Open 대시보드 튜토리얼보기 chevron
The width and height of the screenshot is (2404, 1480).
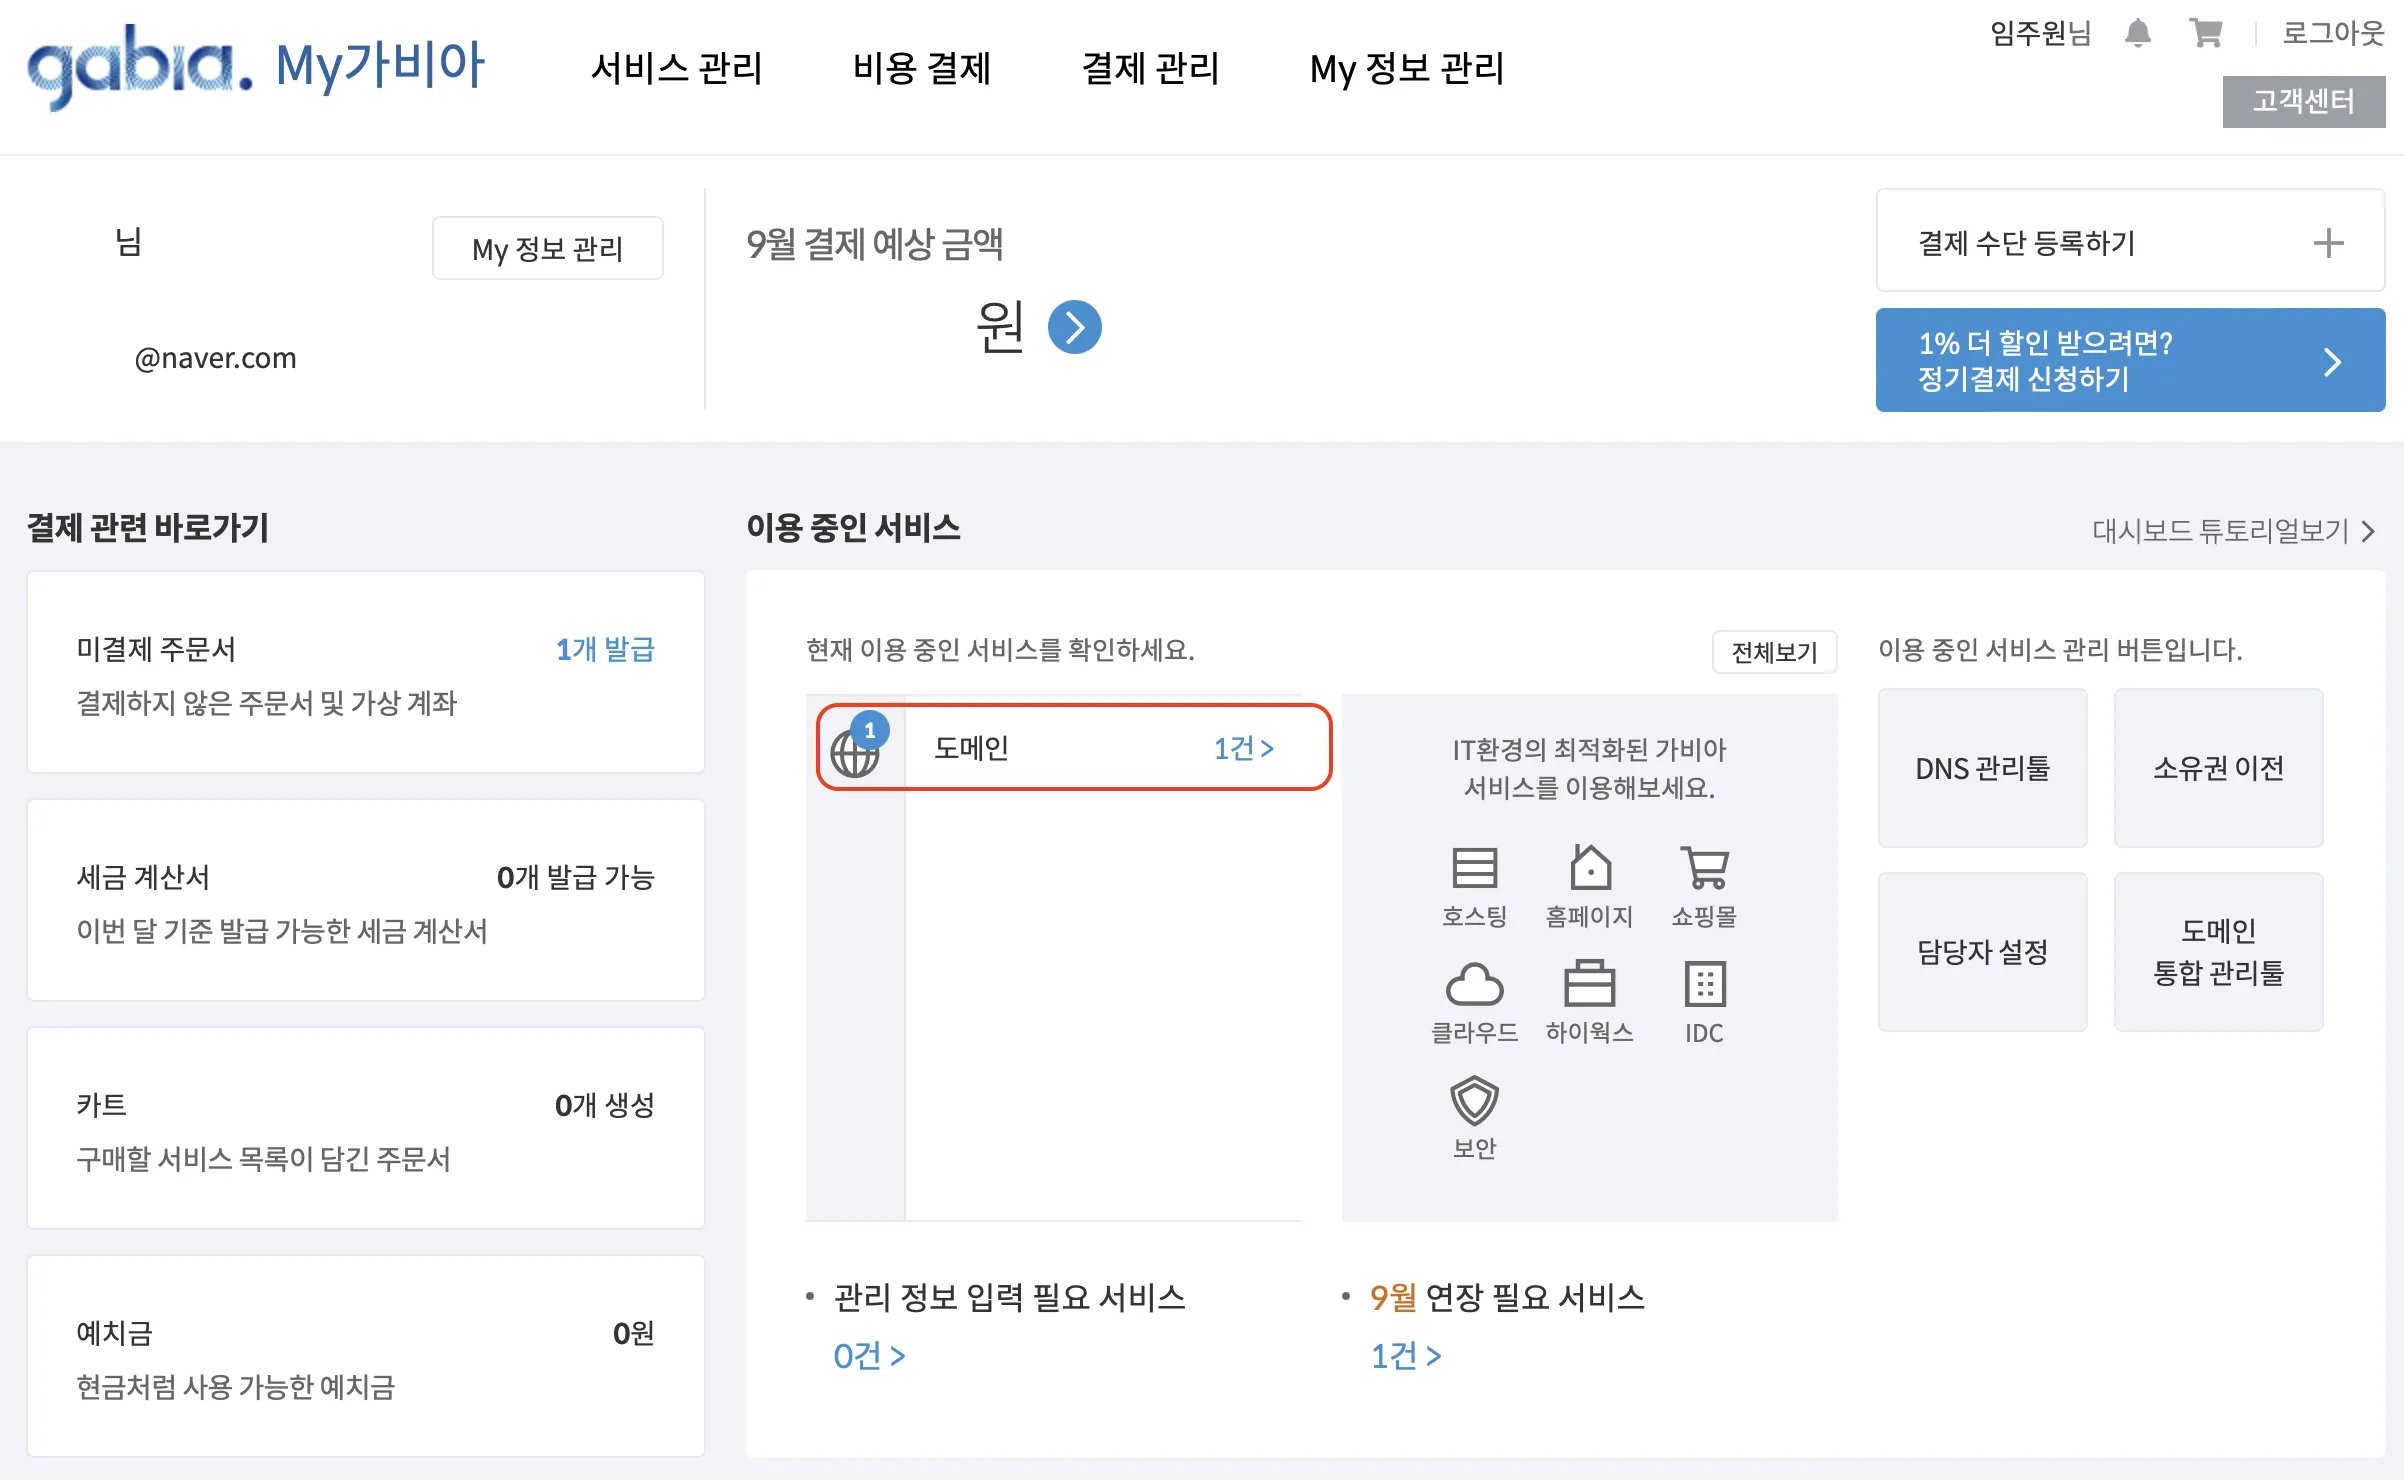click(x=2368, y=532)
